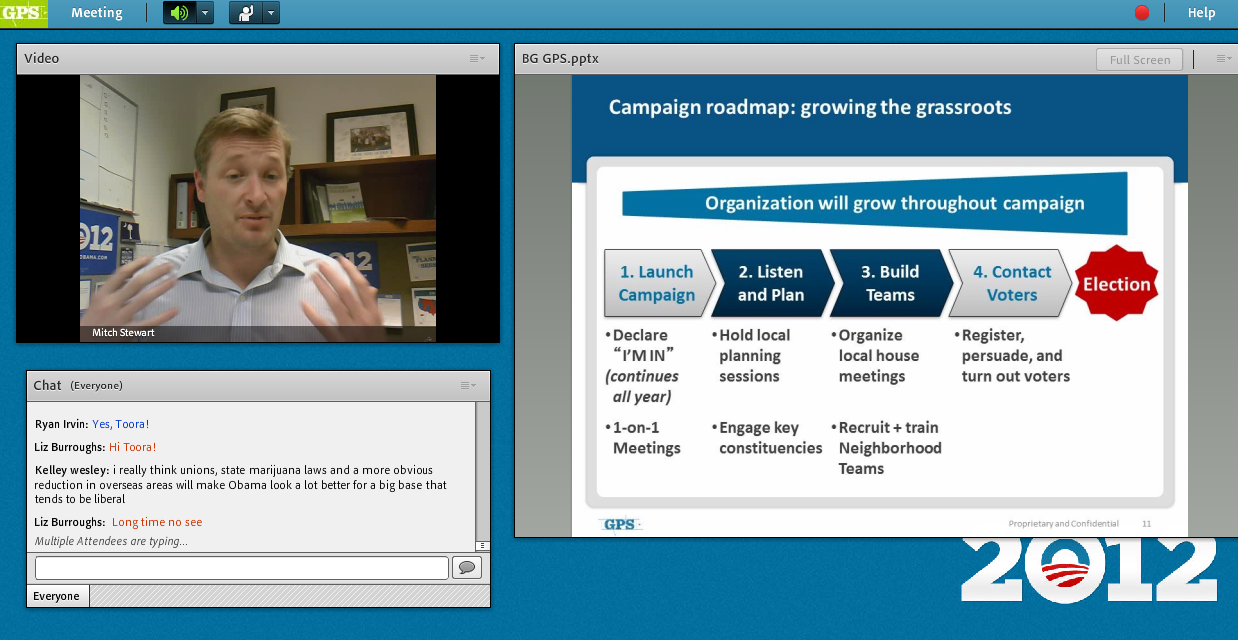Viewport: 1238px width, 640px height.
Task: Open the Video pod options menu
Action: pos(477,58)
